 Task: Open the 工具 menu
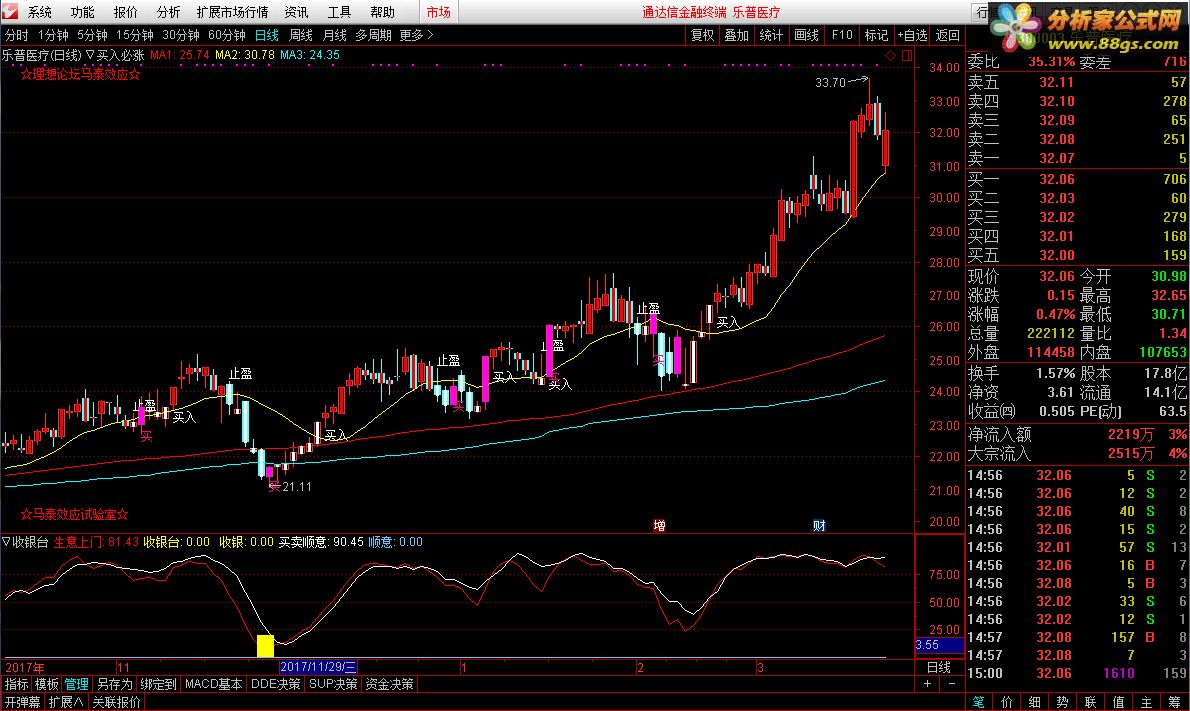(x=339, y=12)
